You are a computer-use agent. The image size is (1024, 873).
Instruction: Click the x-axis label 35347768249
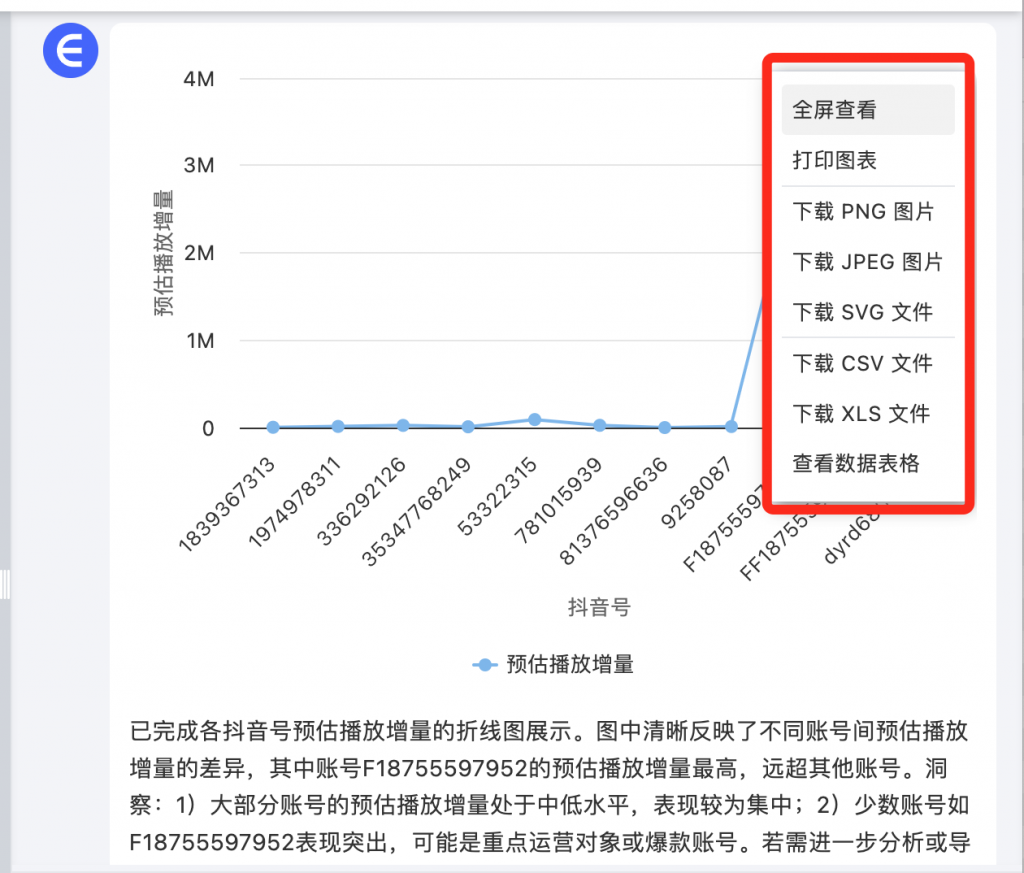416,511
